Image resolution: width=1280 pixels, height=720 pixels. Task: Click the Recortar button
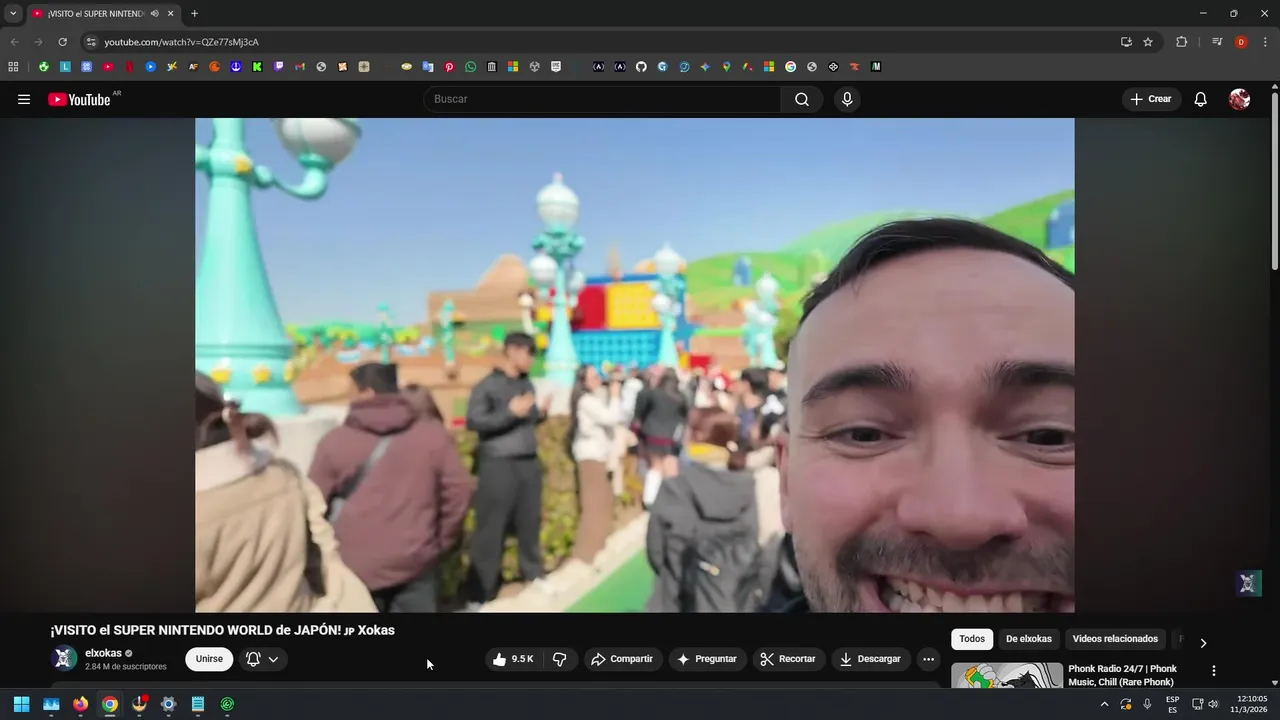point(788,659)
